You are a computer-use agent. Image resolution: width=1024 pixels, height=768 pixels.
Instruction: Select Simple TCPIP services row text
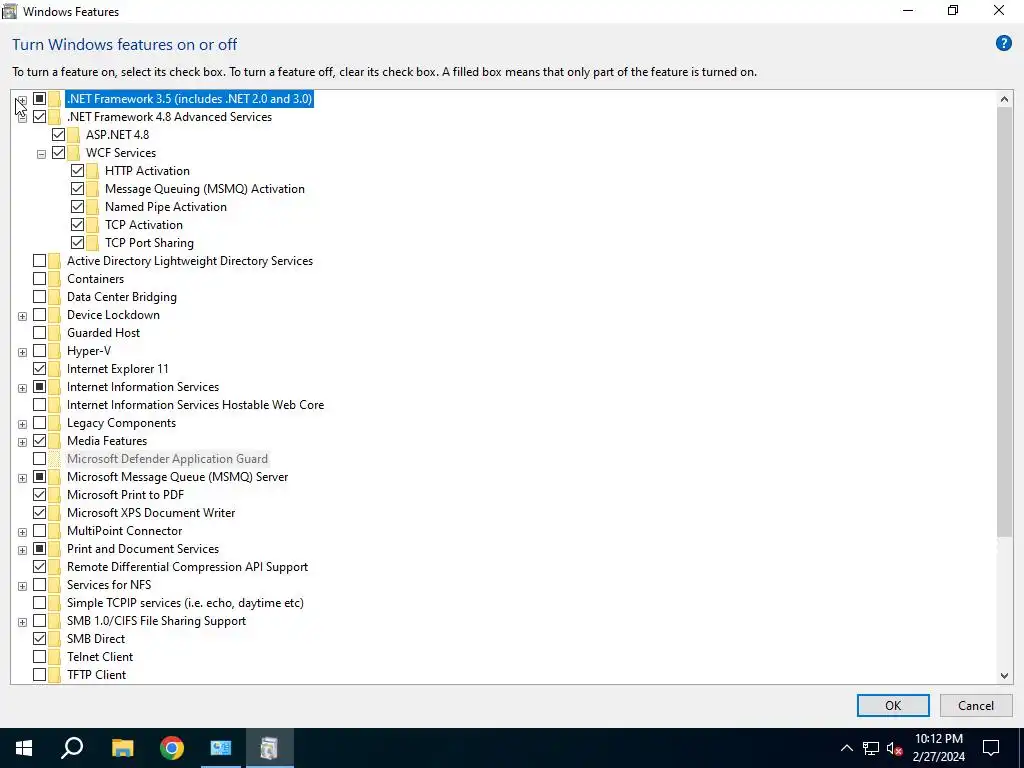pos(185,603)
